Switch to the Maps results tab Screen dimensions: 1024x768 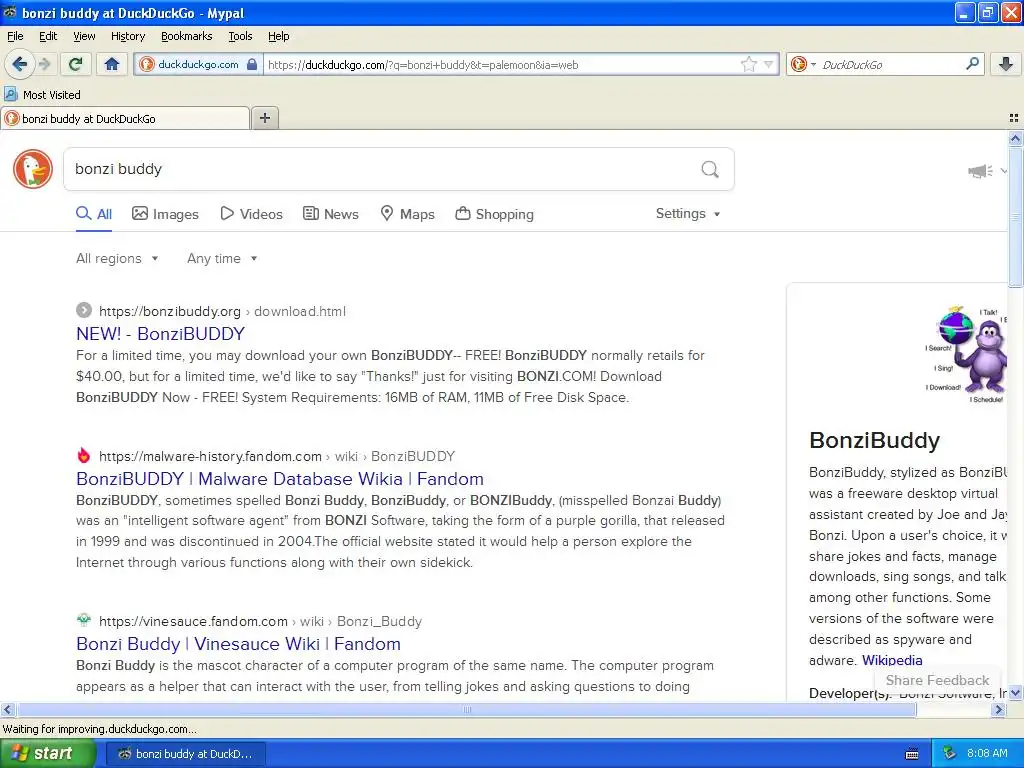[x=408, y=214]
